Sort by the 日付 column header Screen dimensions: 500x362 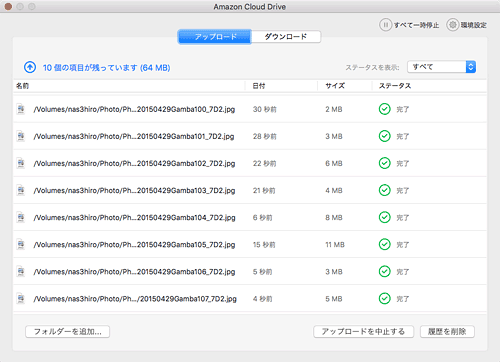(x=259, y=86)
